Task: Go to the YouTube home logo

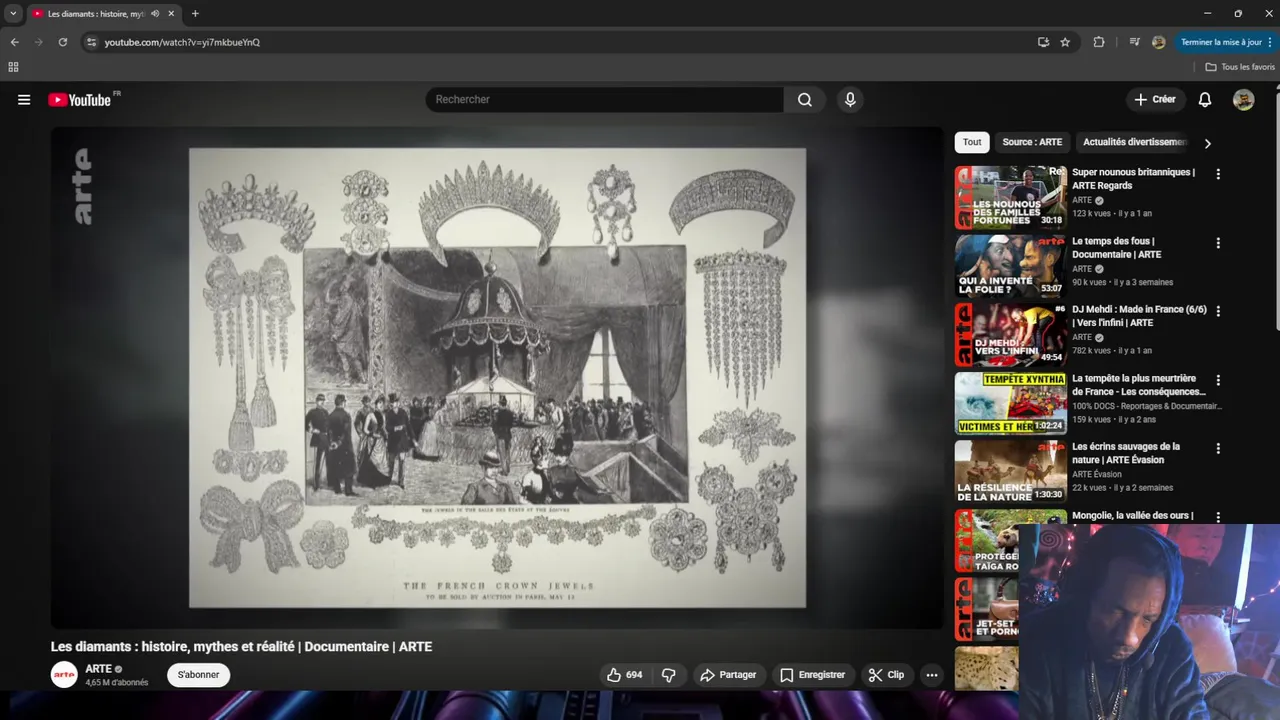Action: pos(80,99)
